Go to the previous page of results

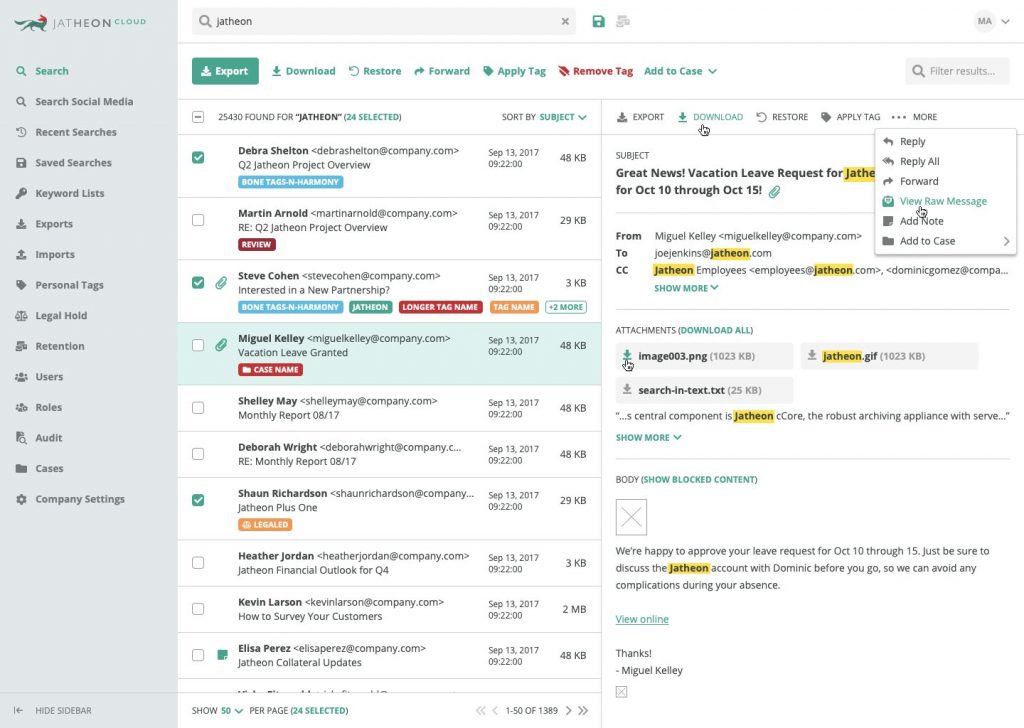click(495, 710)
